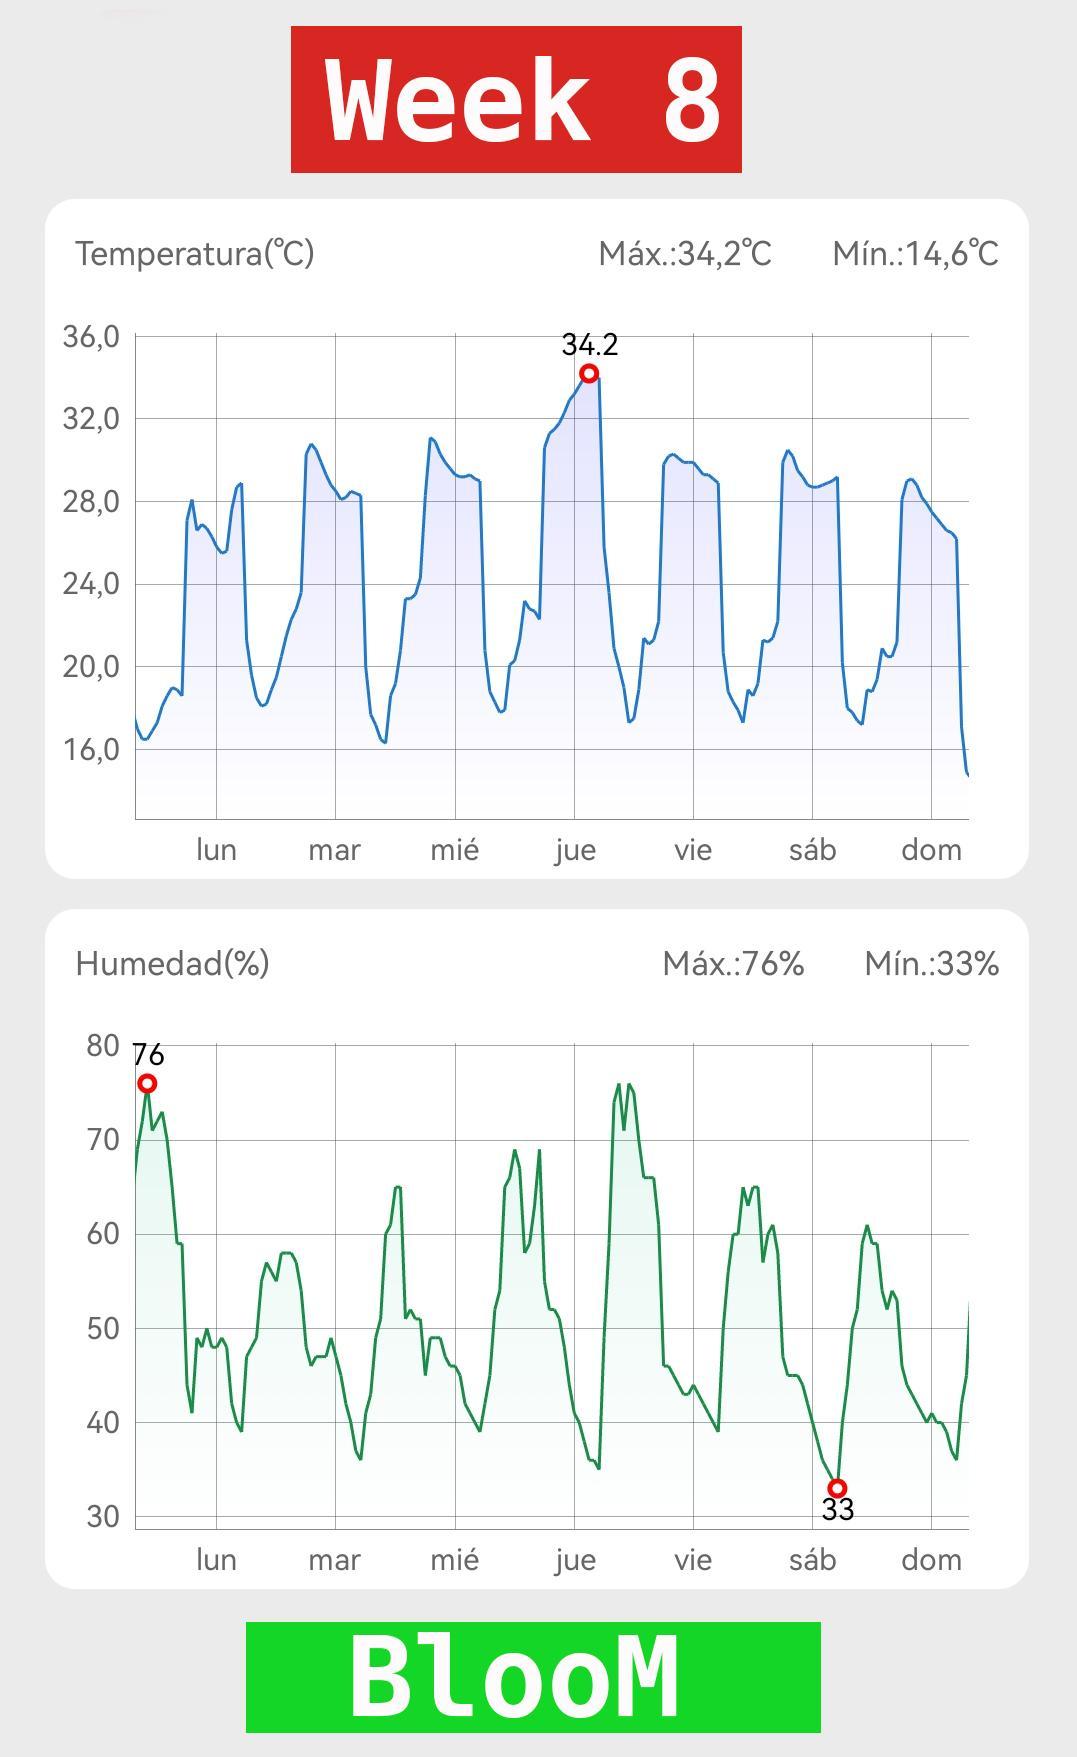Select 'jue' on the temperature chart axis

click(x=575, y=850)
